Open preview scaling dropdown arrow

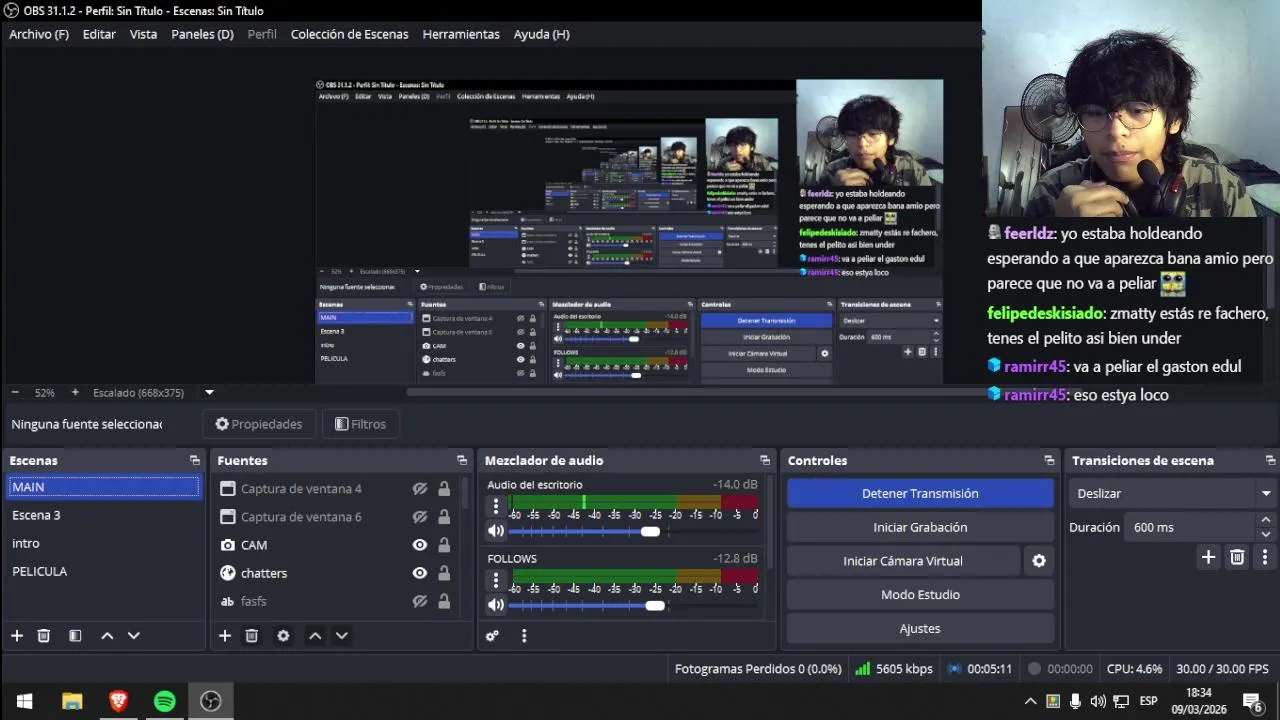pyautogui.click(x=209, y=393)
